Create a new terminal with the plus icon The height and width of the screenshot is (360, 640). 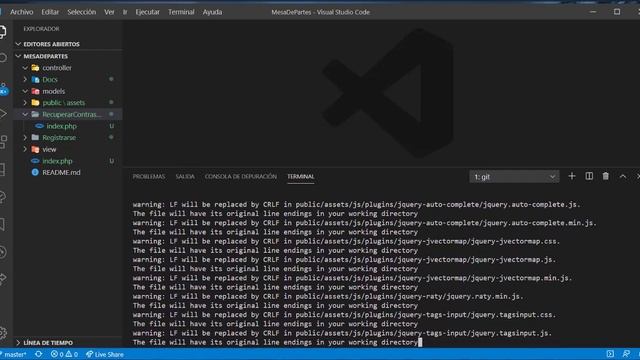click(x=571, y=176)
